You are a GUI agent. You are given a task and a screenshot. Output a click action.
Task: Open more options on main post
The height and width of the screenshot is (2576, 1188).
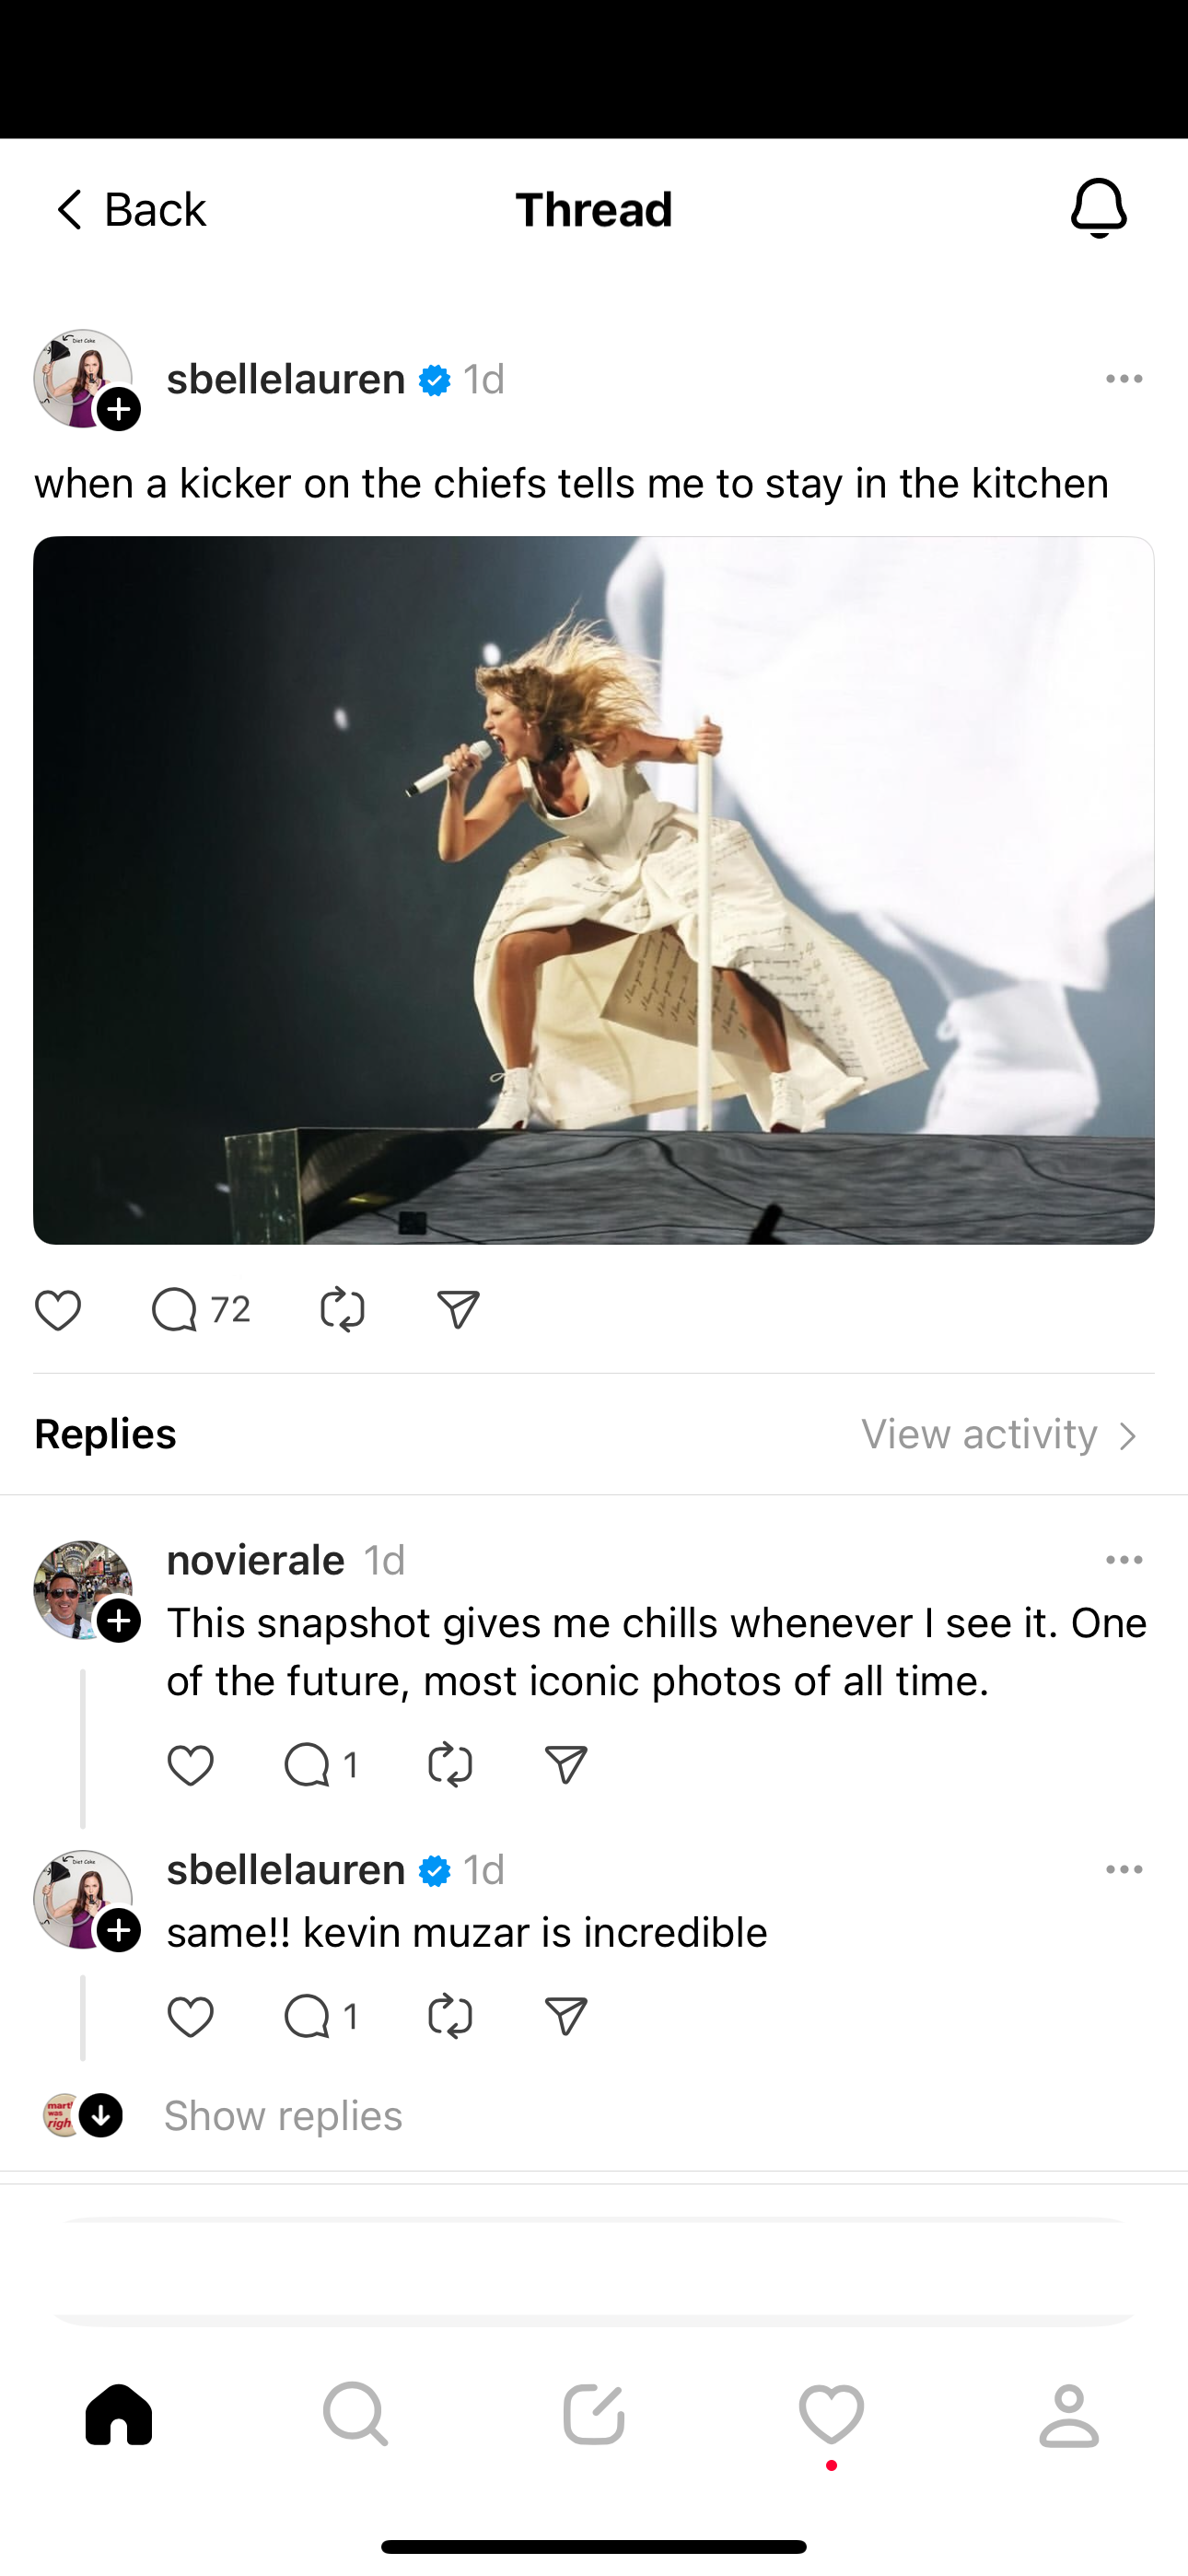click(x=1124, y=379)
